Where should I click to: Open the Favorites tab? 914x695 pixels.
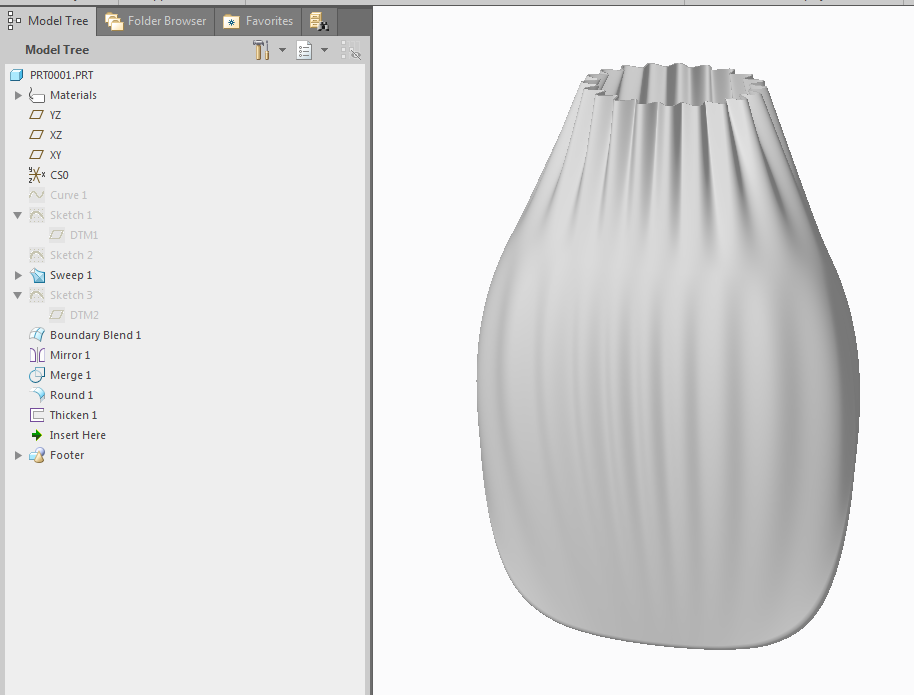pyautogui.click(x=259, y=21)
